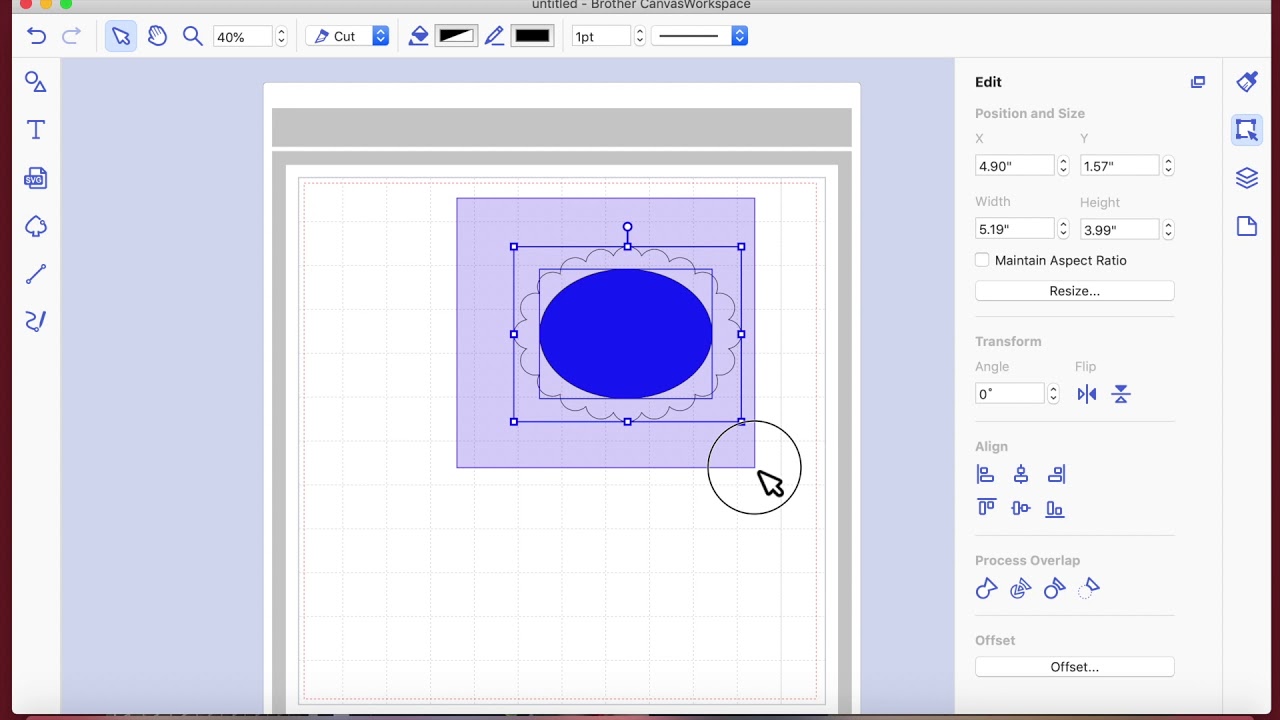Open the black line color swatch

click(x=532, y=36)
